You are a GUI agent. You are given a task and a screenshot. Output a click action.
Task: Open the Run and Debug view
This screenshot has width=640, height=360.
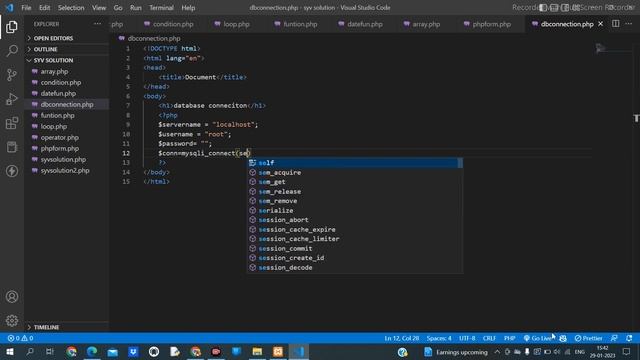coord(12,99)
